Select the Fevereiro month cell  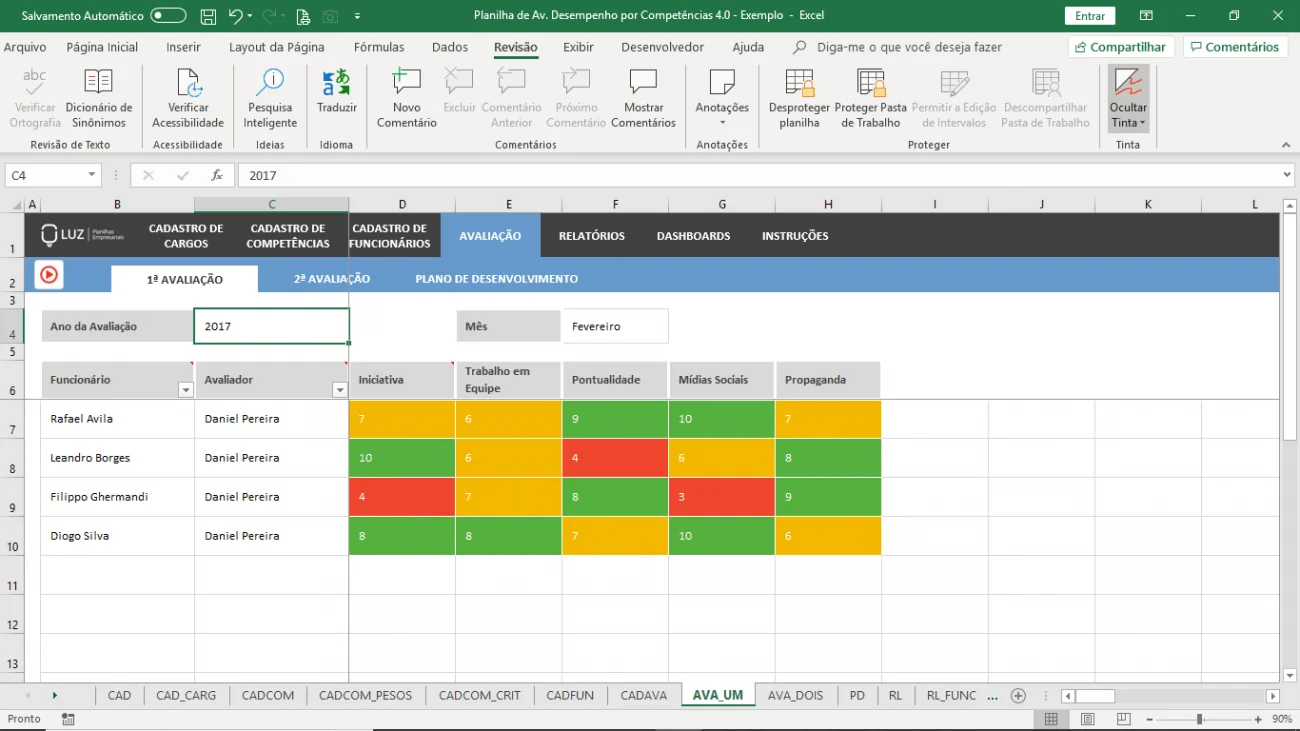tap(615, 326)
